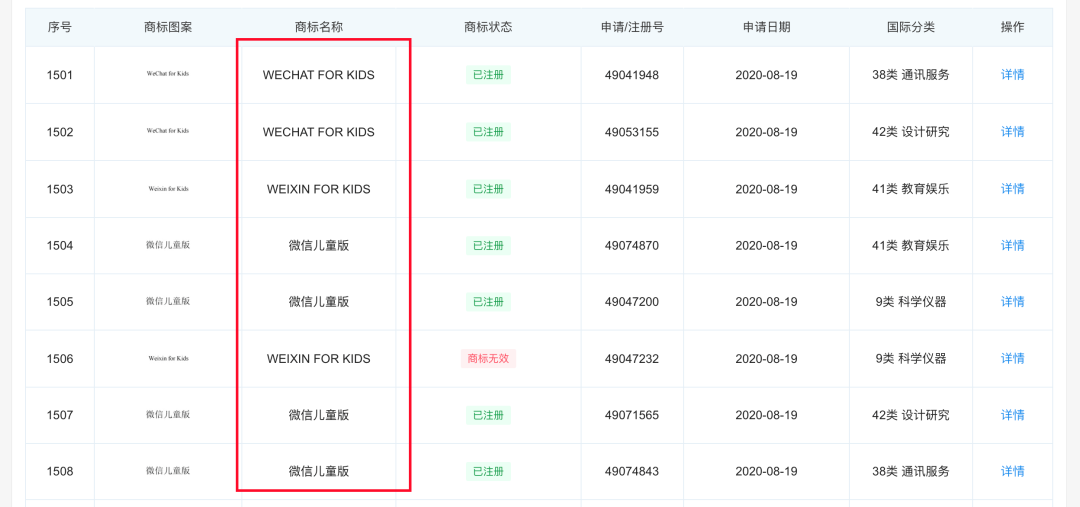Image resolution: width=1080 pixels, height=507 pixels.
Task: Click the 已注册 status badge in row 1507
Action: click(x=488, y=415)
